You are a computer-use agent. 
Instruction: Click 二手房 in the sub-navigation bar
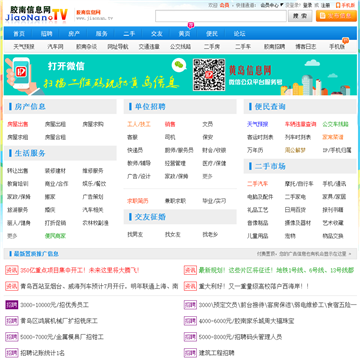(x=212, y=47)
